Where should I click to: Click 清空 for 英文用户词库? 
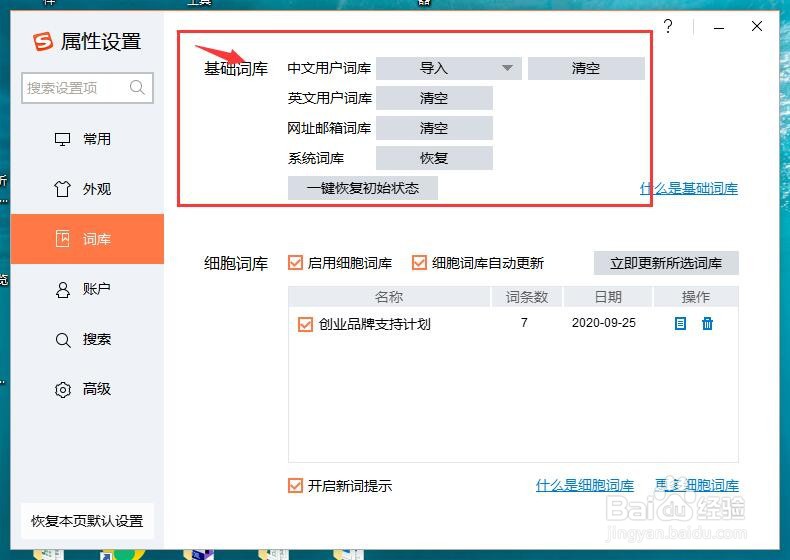[434, 98]
